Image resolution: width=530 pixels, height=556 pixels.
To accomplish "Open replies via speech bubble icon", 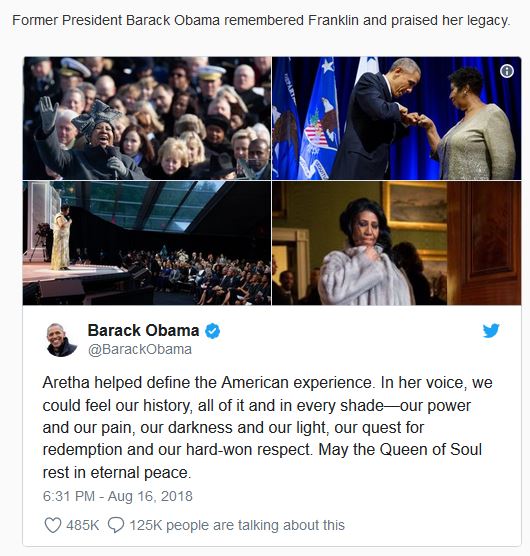I will point(116,525).
